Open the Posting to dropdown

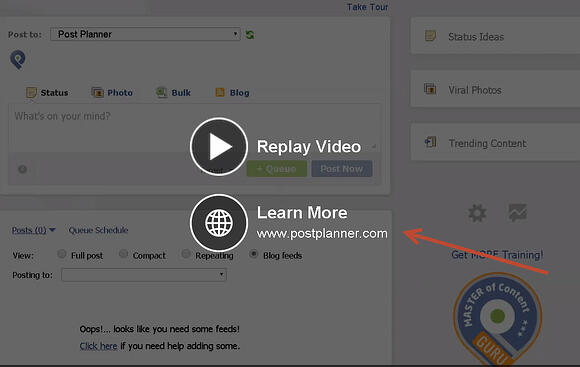[144, 275]
